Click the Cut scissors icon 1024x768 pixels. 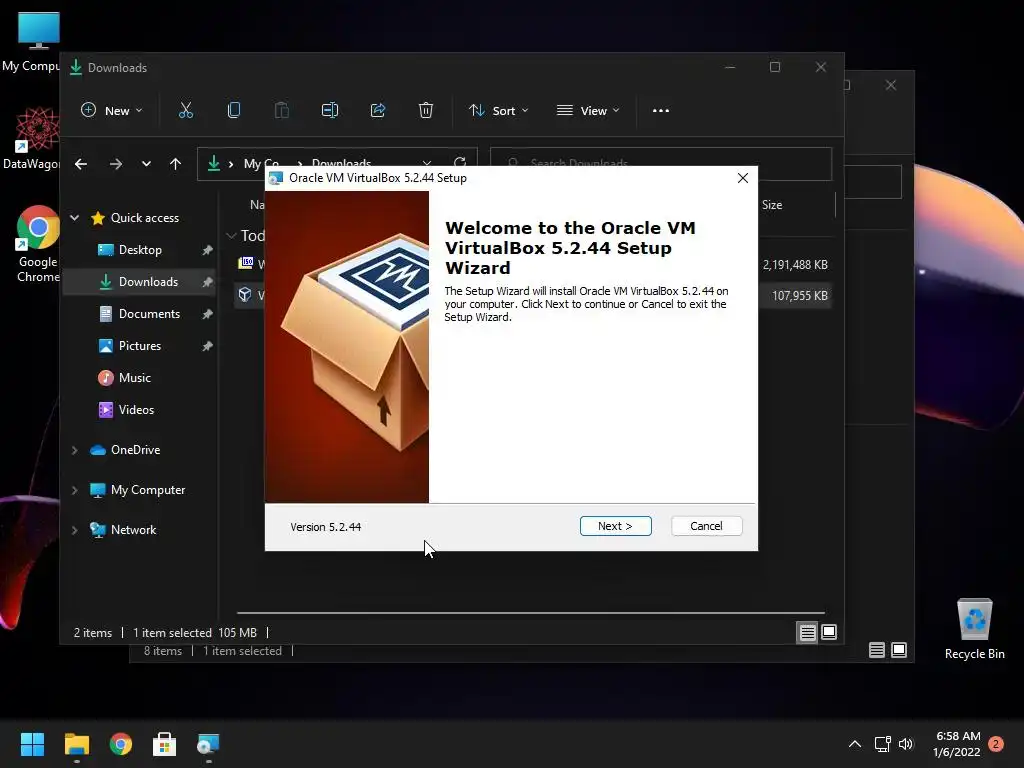click(185, 110)
